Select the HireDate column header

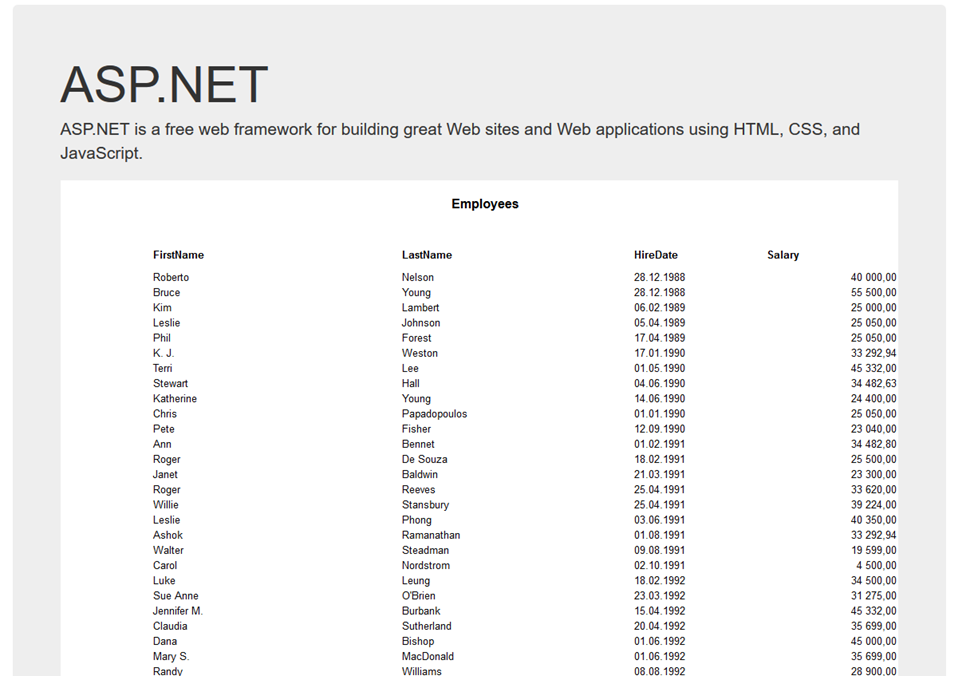point(655,255)
